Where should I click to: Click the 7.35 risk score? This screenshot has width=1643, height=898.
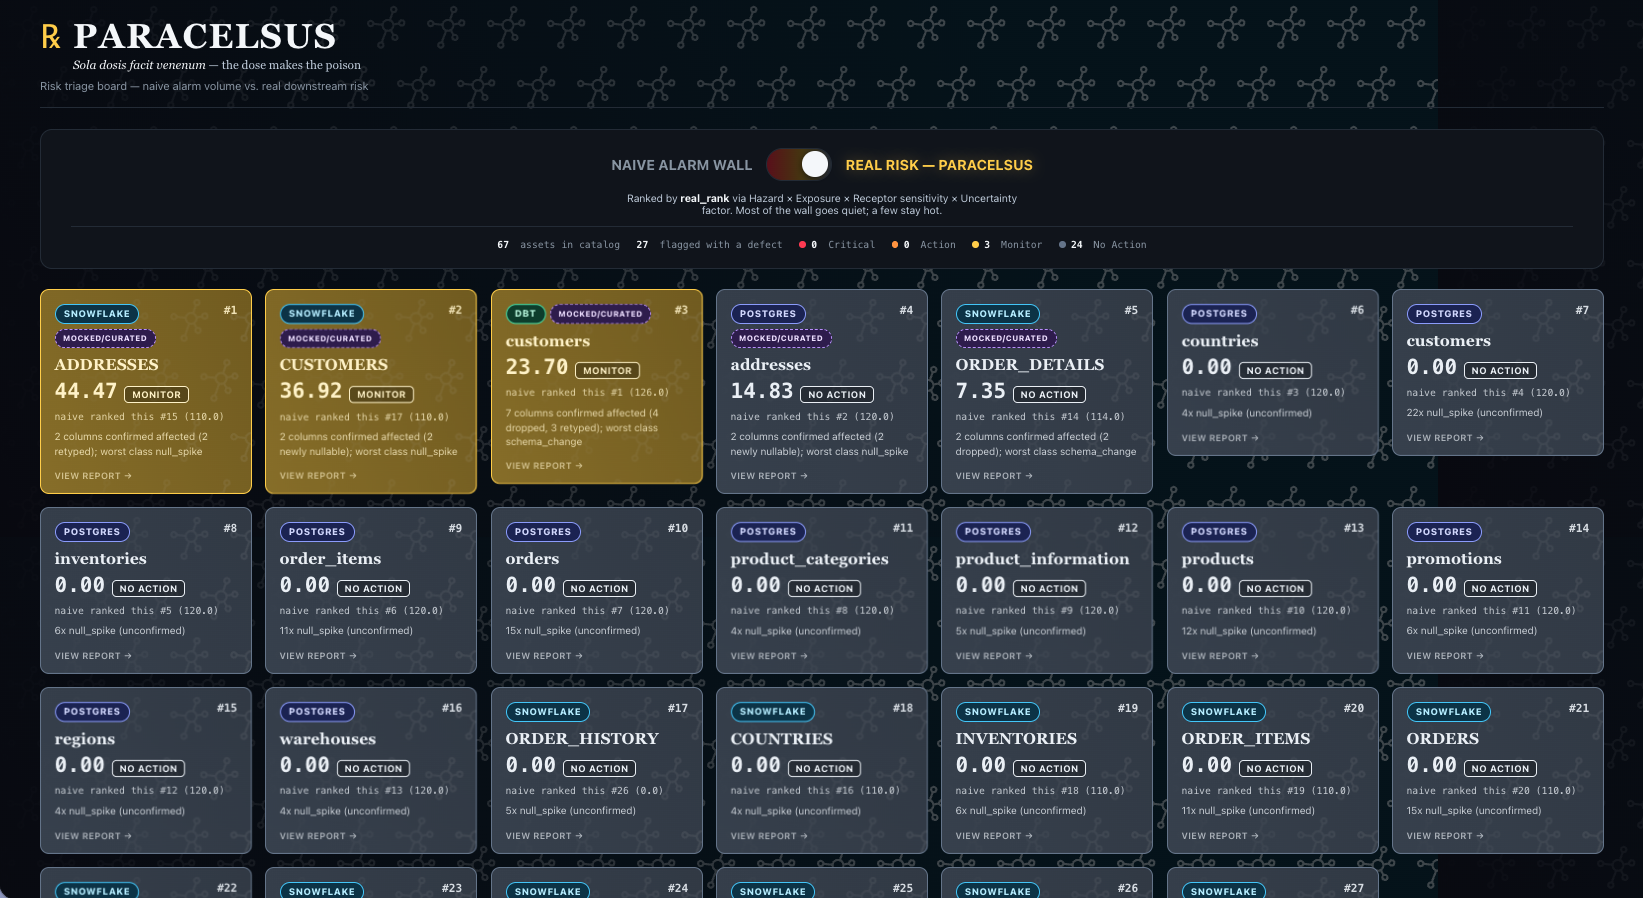[x=981, y=391]
